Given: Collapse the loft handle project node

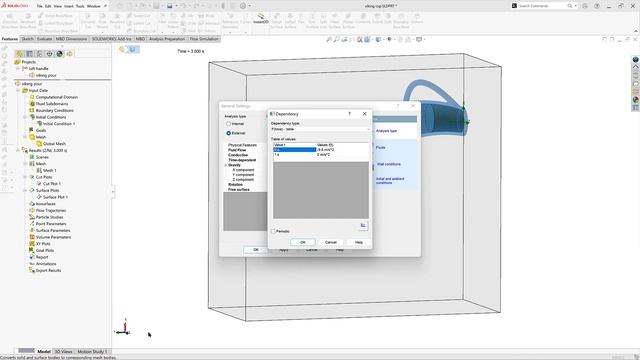Looking at the screenshot, I should pos(18,69).
